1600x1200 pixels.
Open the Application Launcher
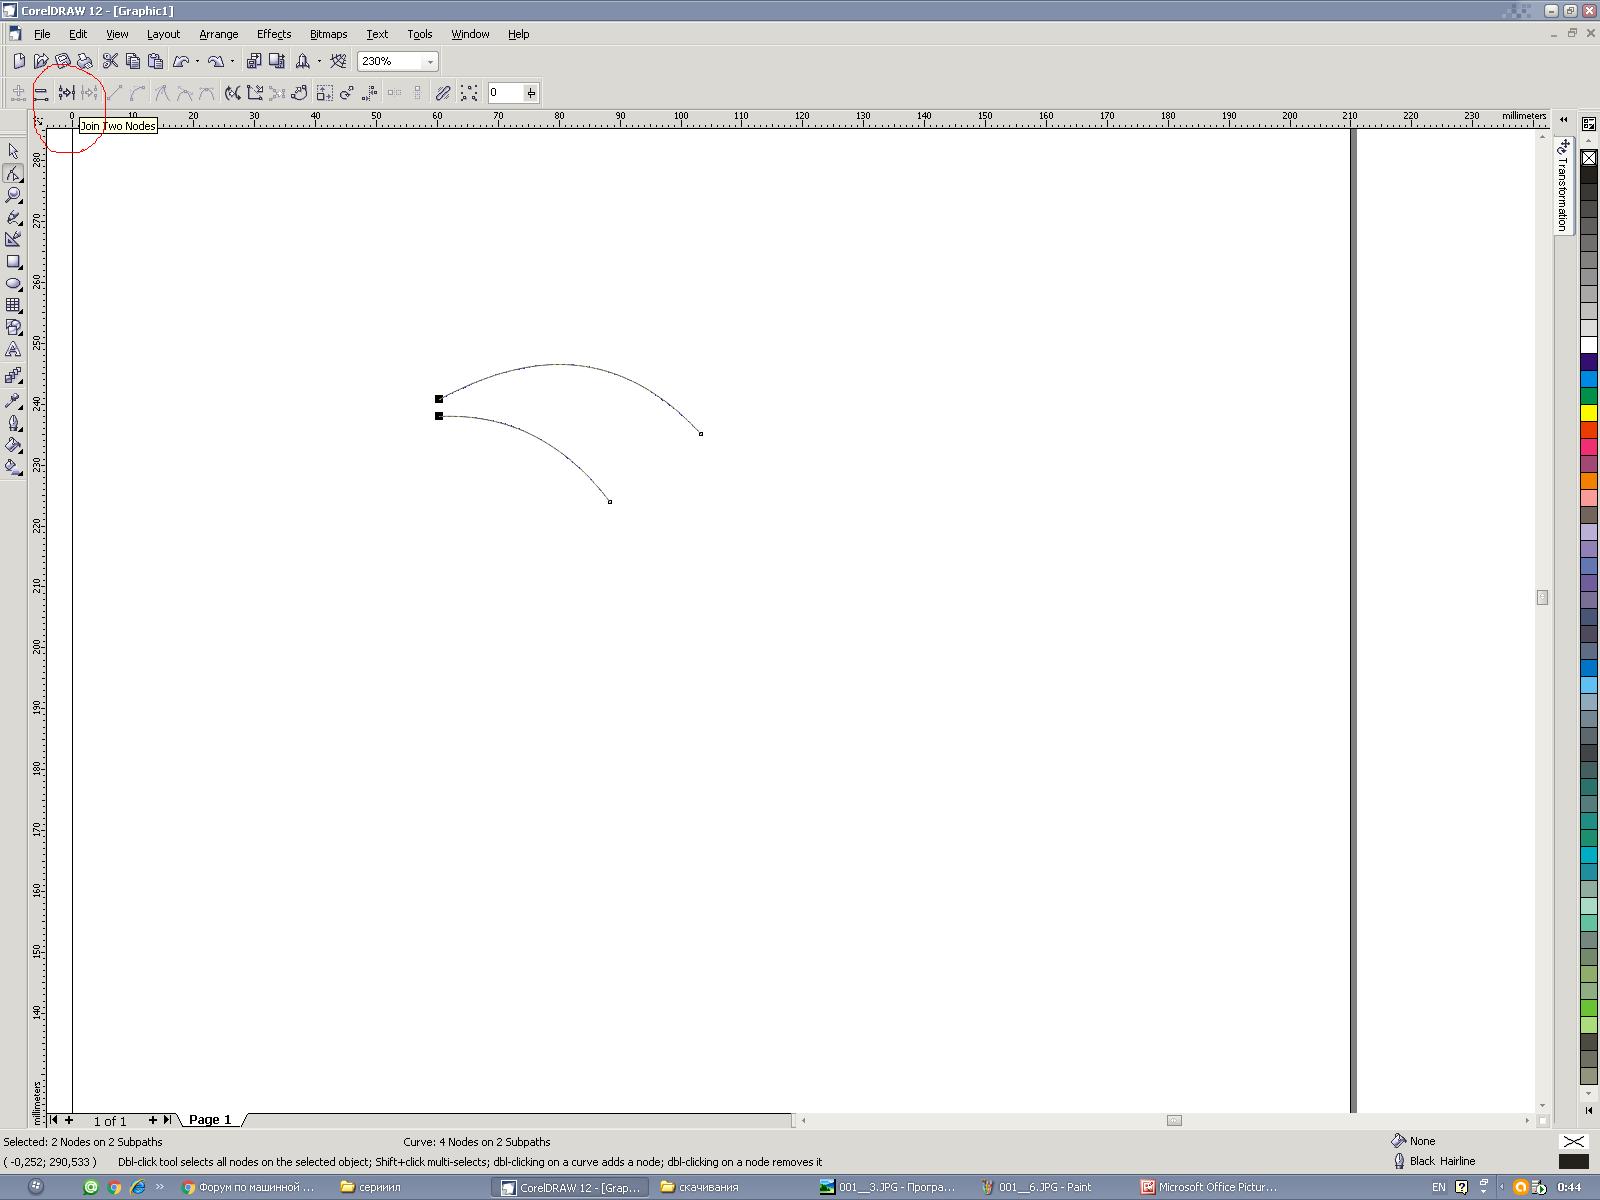[302, 61]
